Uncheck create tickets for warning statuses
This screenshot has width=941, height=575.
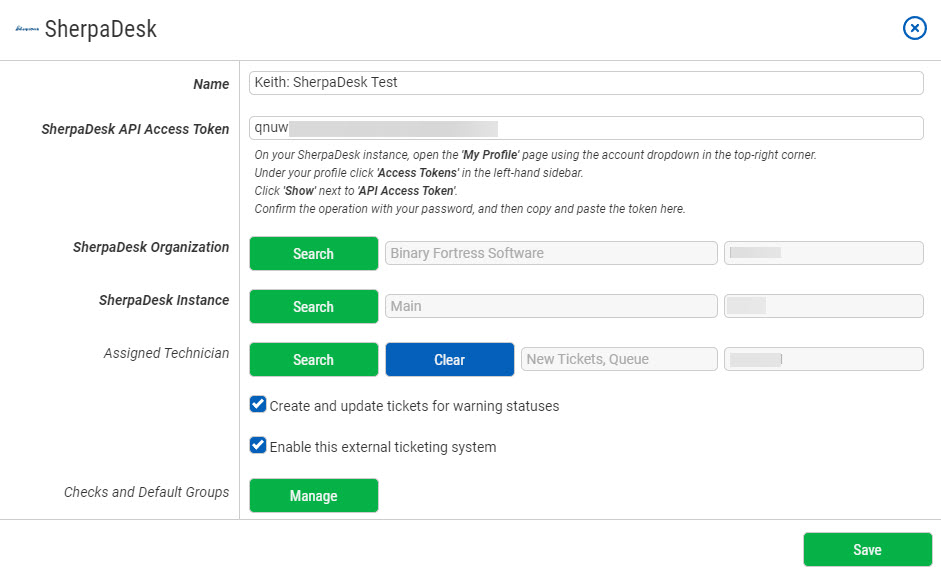click(x=258, y=405)
